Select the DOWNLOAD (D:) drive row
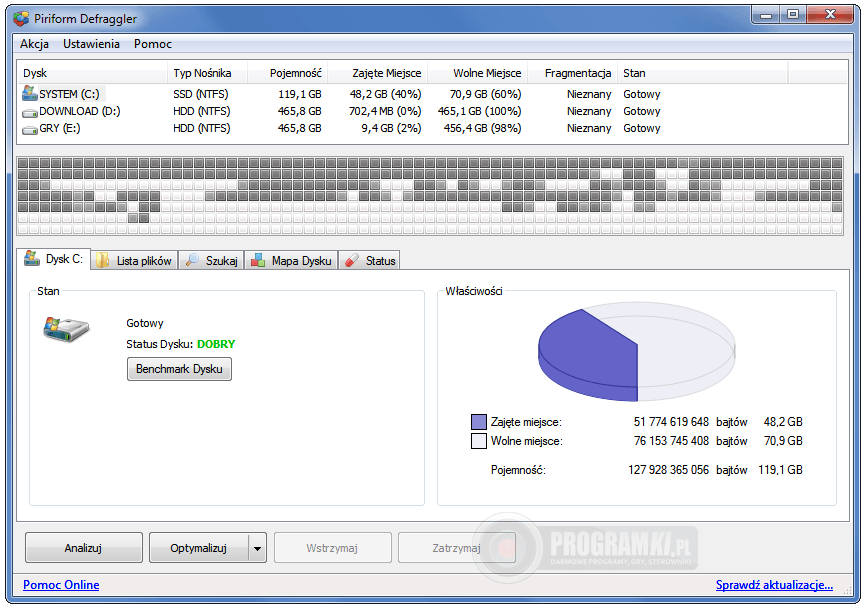The width and height of the screenshot is (864, 605). [433, 111]
